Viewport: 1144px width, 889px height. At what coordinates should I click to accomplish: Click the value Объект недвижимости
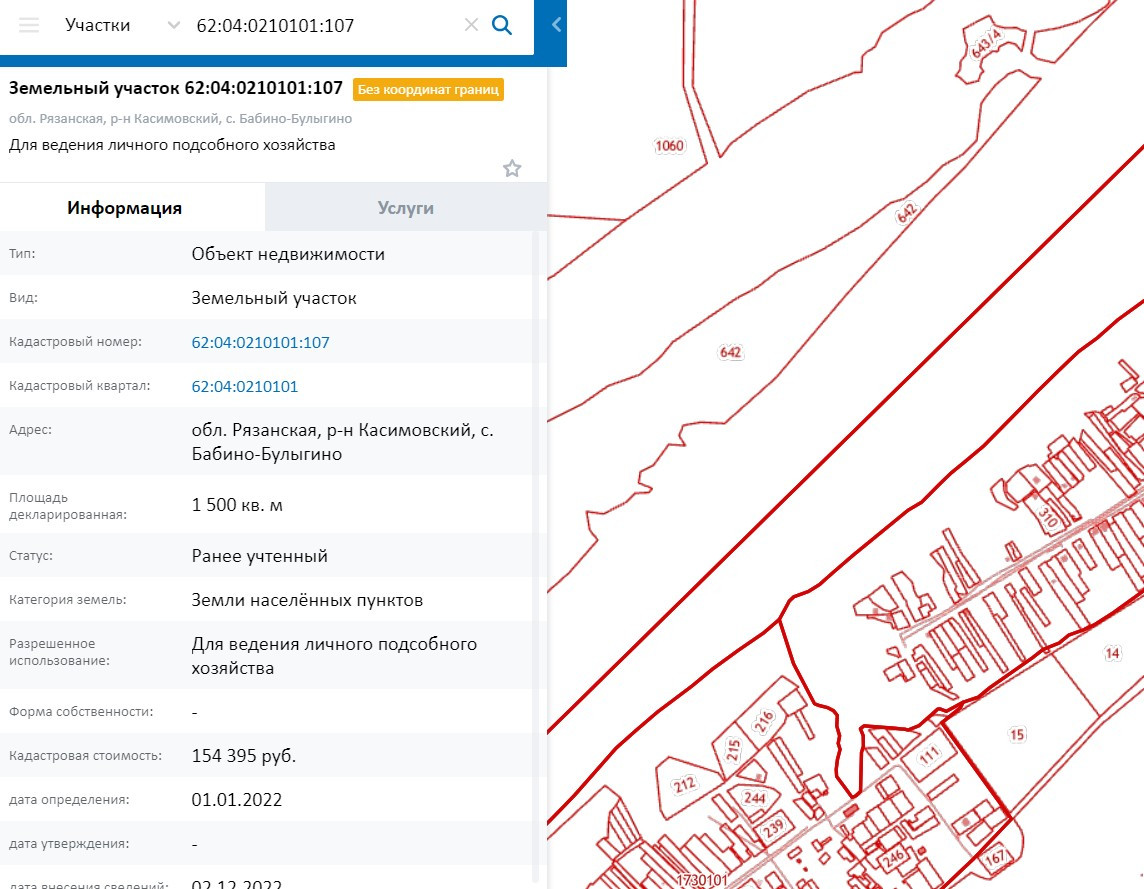tap(288, 254)
